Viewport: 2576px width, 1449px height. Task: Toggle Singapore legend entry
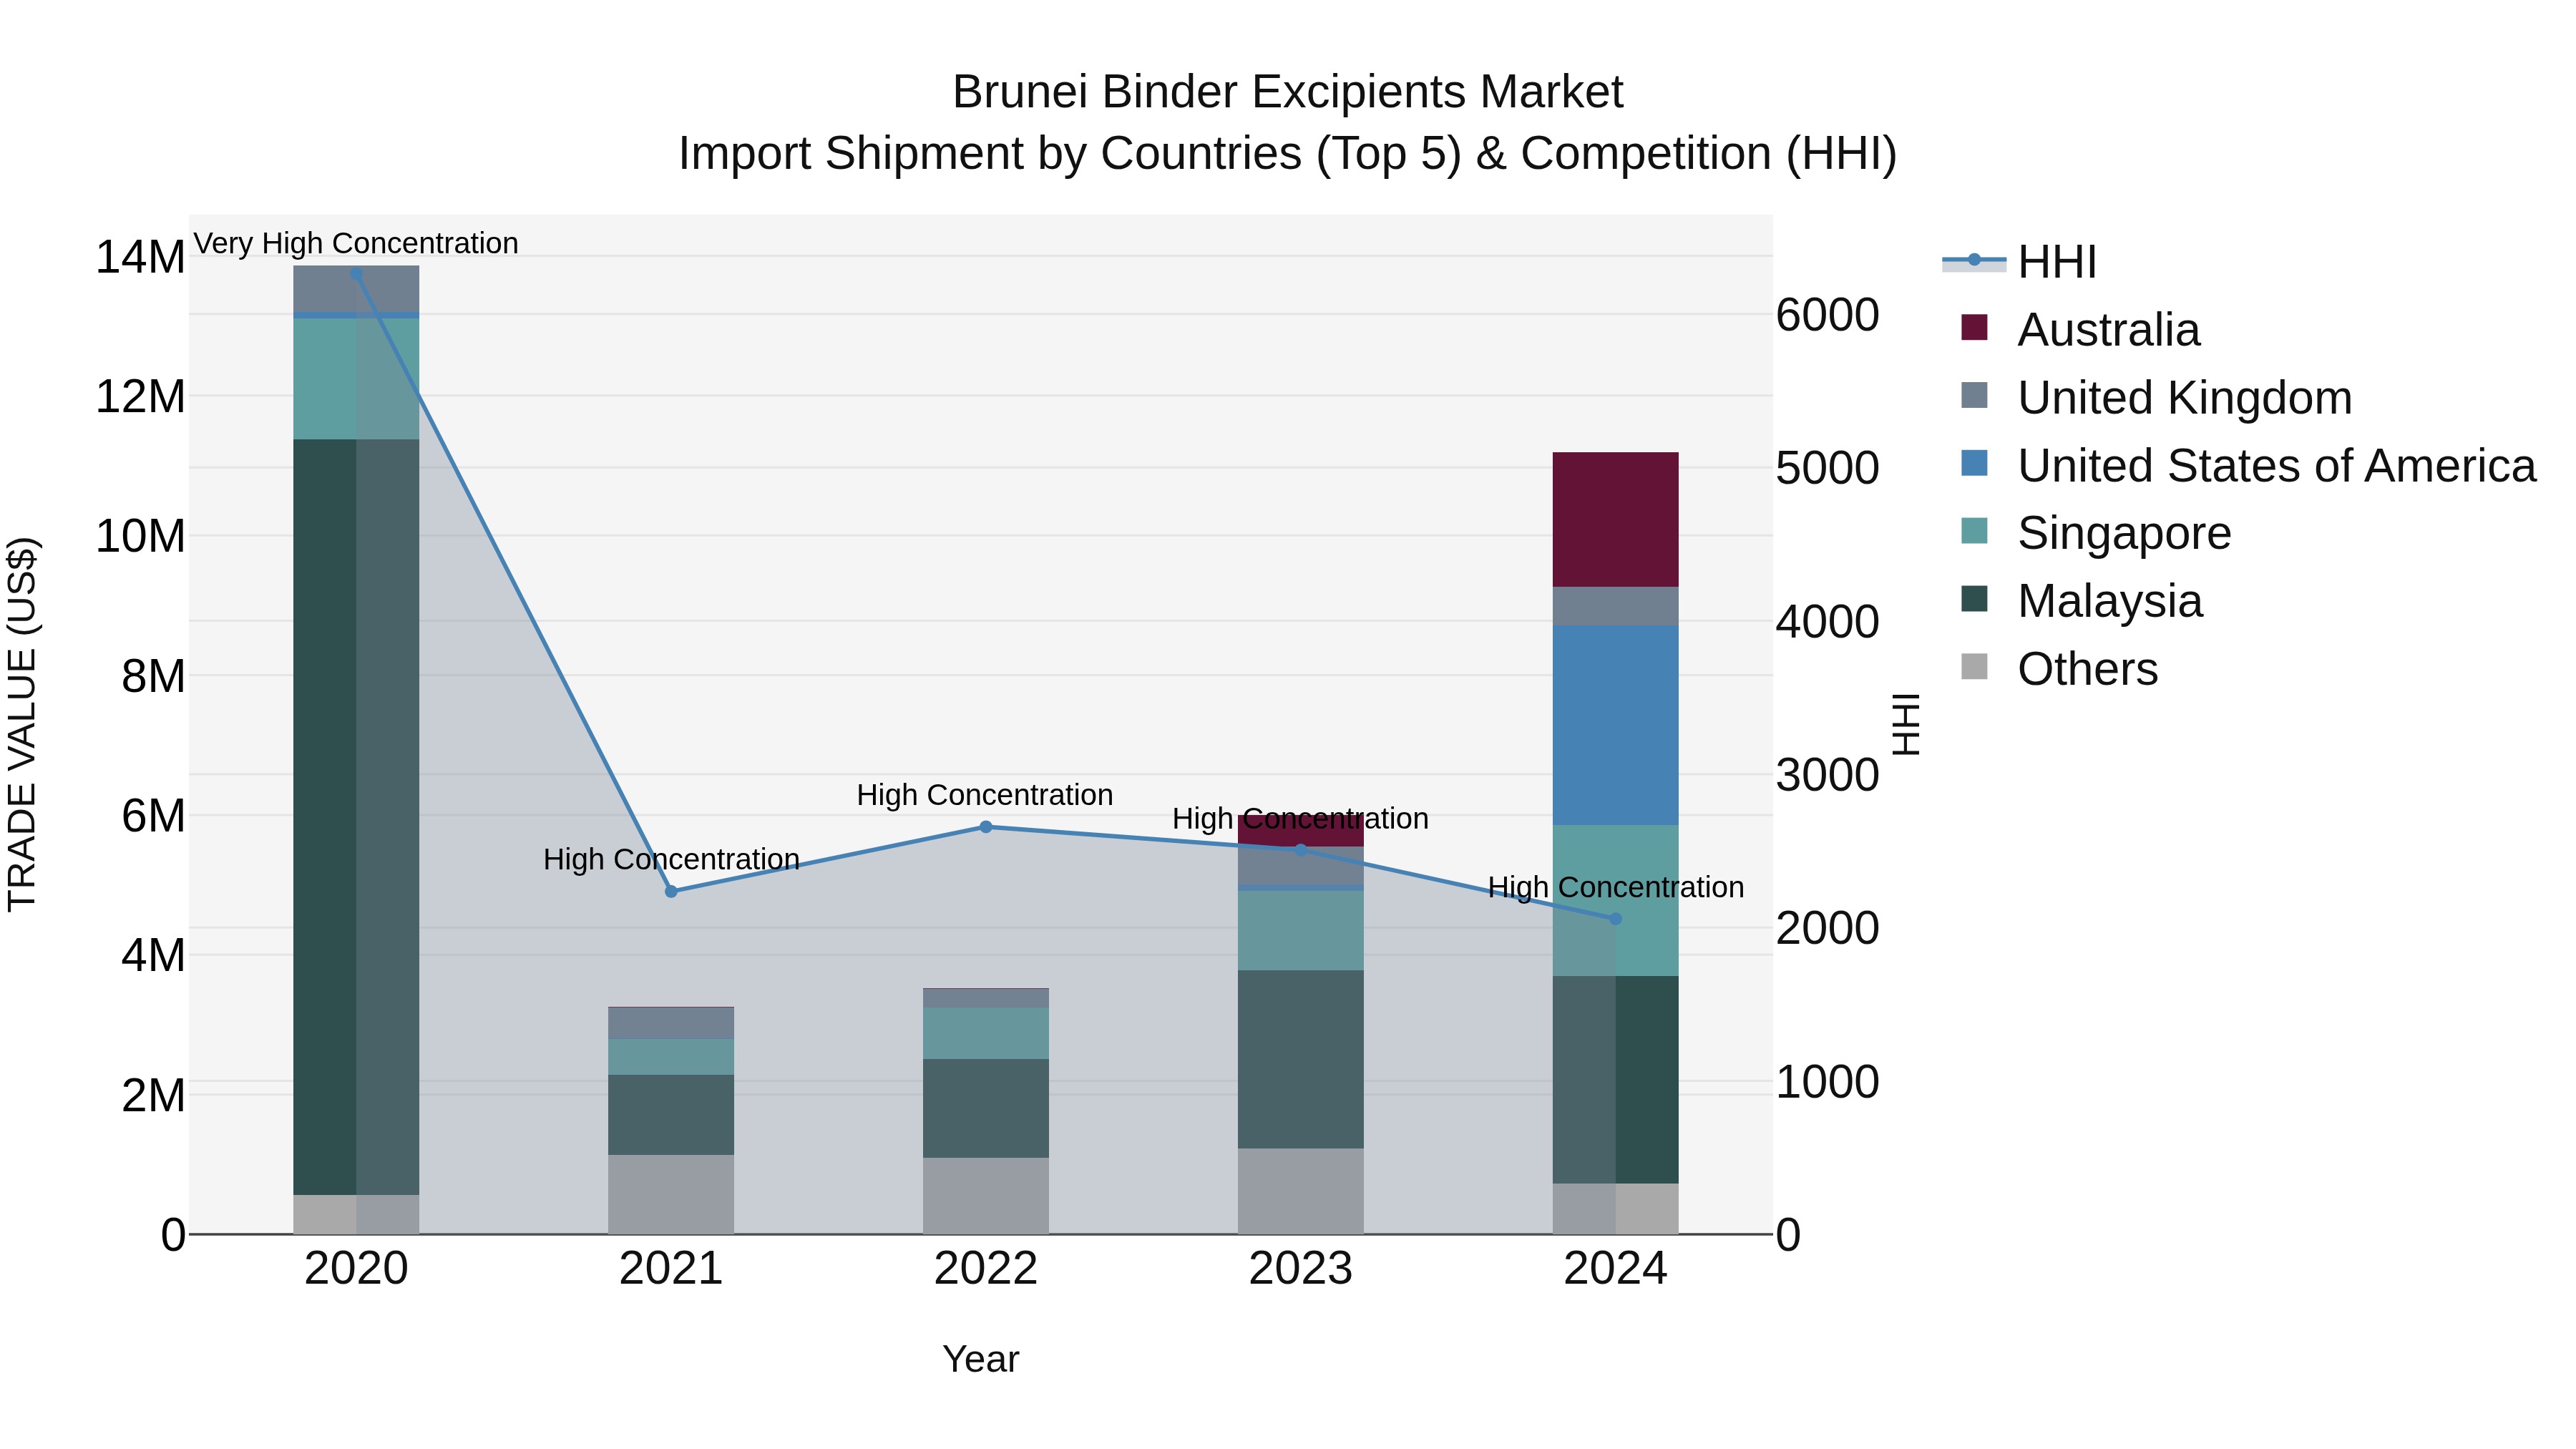pos(2095,533)
